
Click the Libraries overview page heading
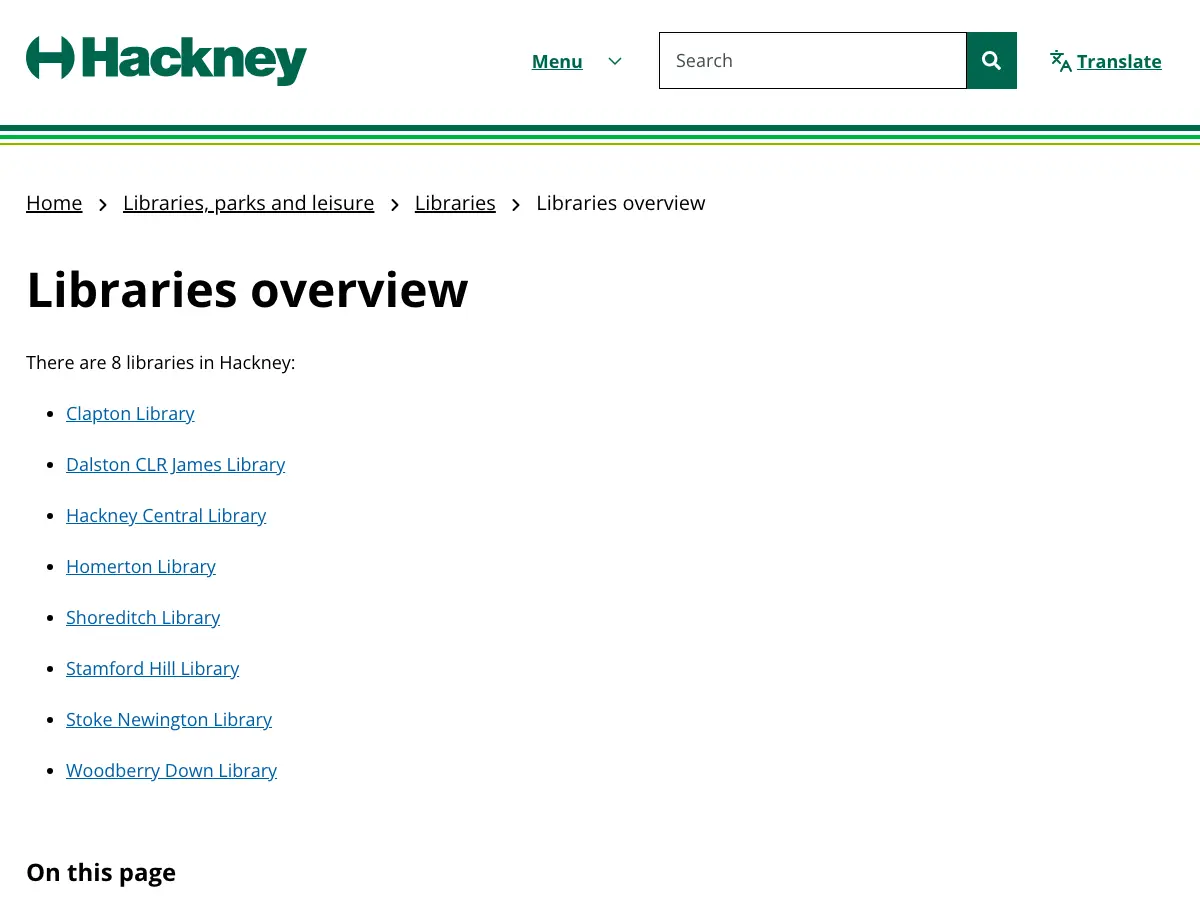(x=247, y=290)
